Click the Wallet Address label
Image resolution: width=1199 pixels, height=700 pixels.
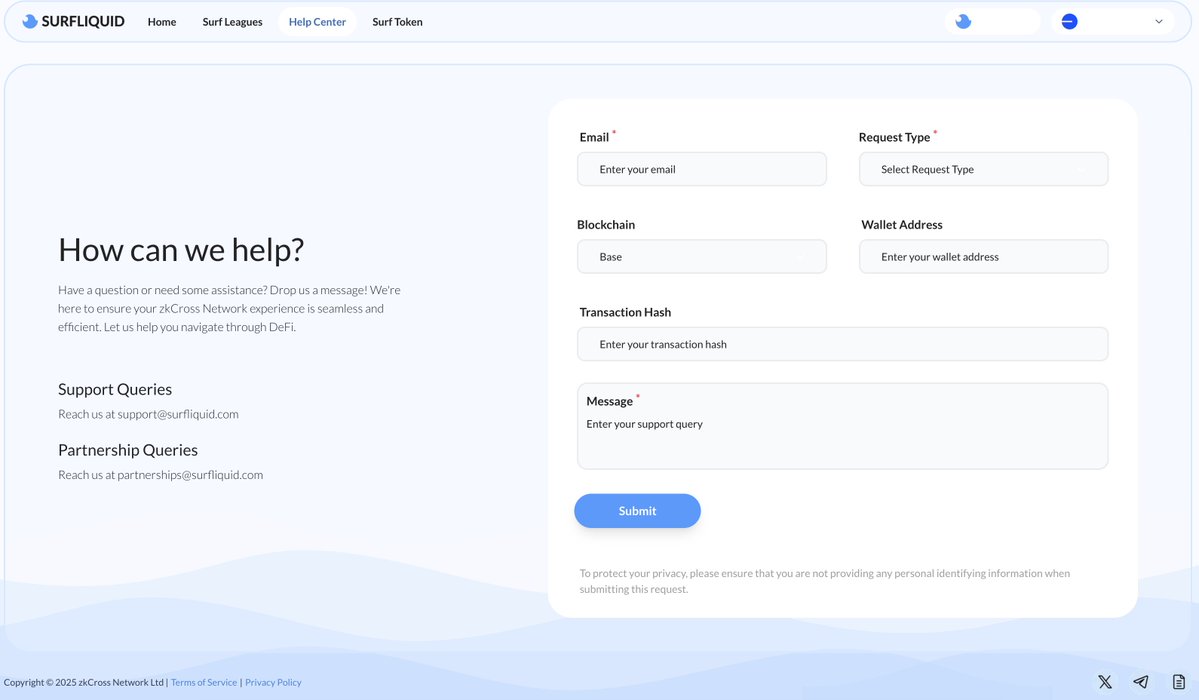click(x=902, y=225)
